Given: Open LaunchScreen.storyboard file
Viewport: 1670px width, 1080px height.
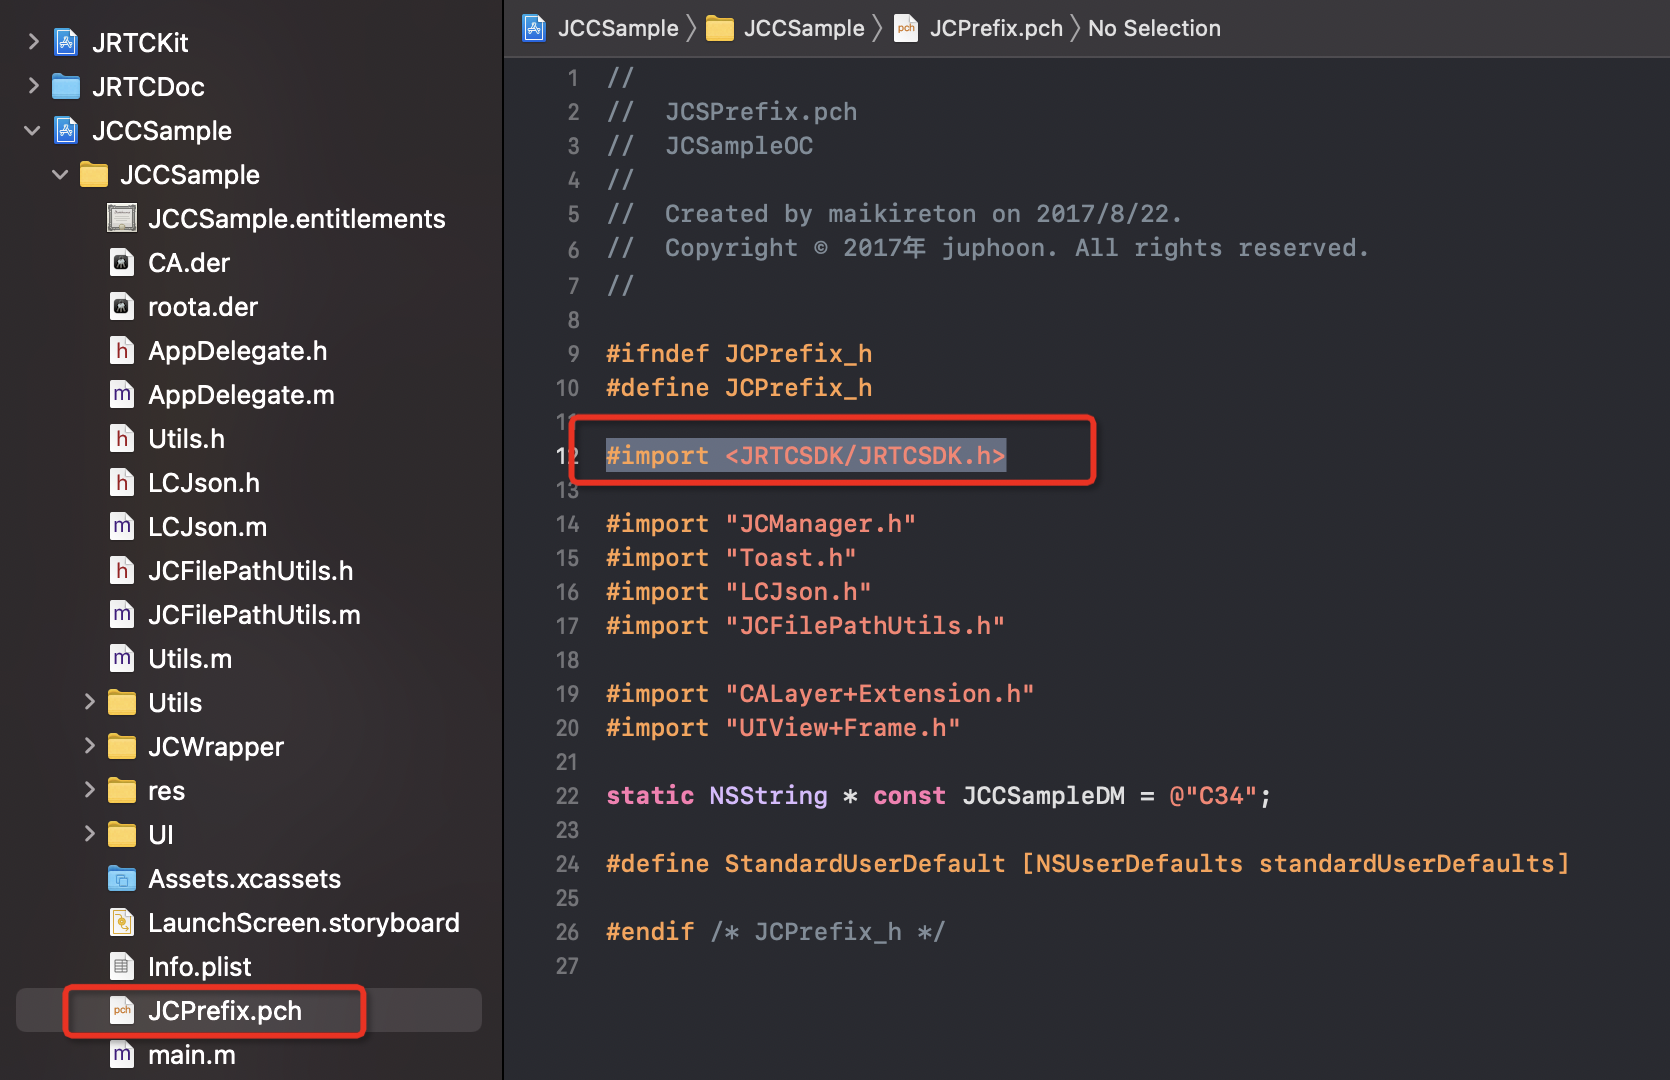Looking at the screenshot, I should 304,923.
